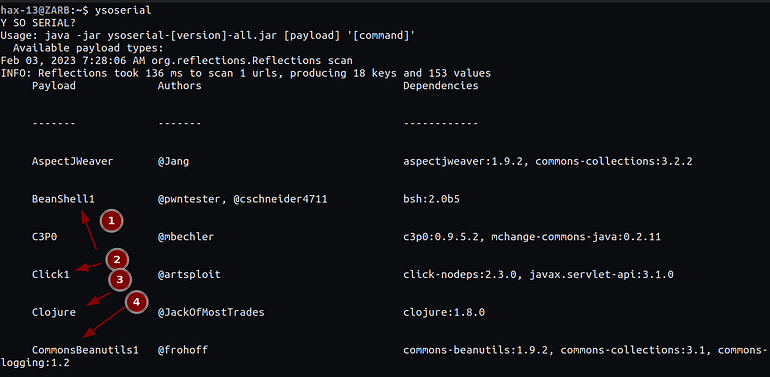Click the @Jang author handle

tap(173, 162)
